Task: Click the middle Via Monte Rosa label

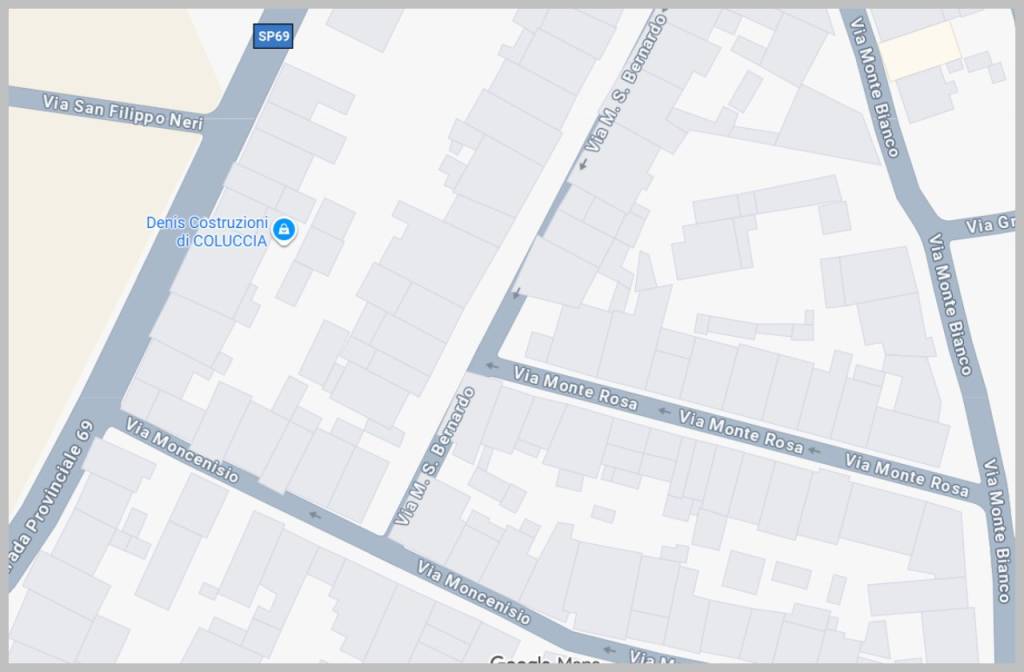Action: 741,432
